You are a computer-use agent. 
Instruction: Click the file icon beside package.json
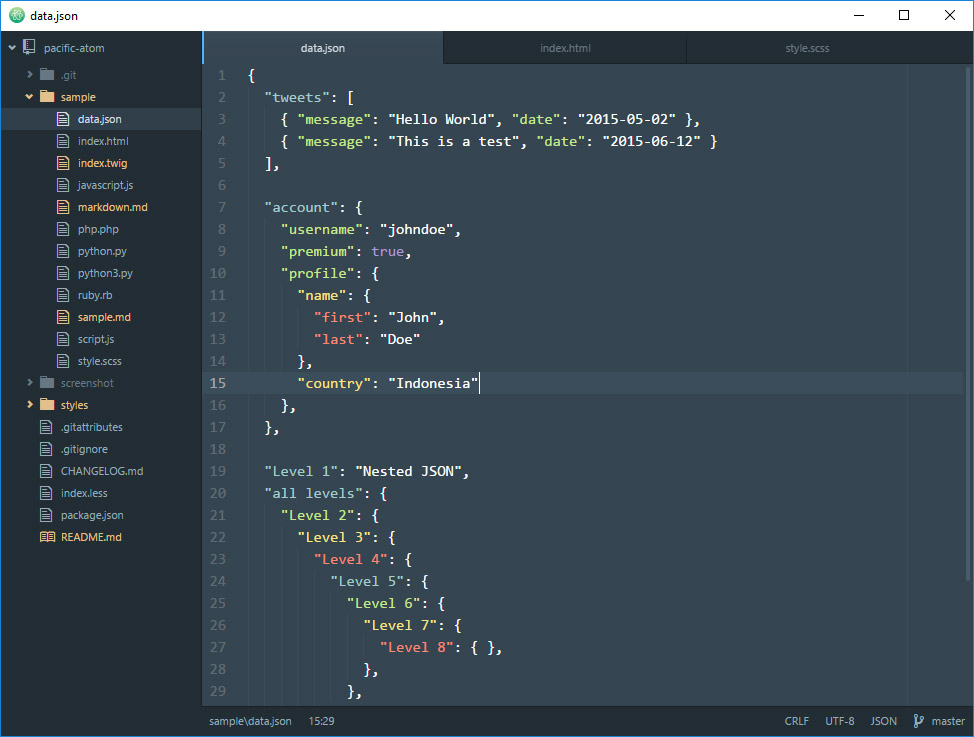pos(47,515)
